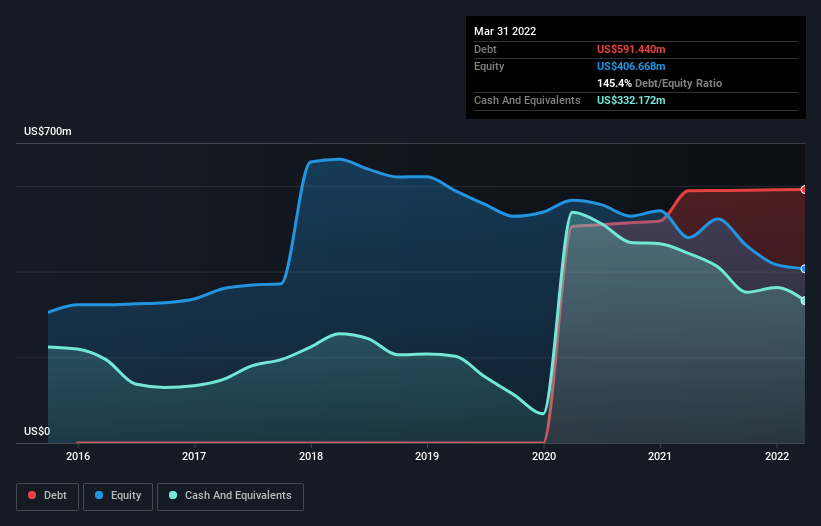Screen dimensions: 821x526
Task: Click the US$0 y-axis label
Action: (37, 431)
